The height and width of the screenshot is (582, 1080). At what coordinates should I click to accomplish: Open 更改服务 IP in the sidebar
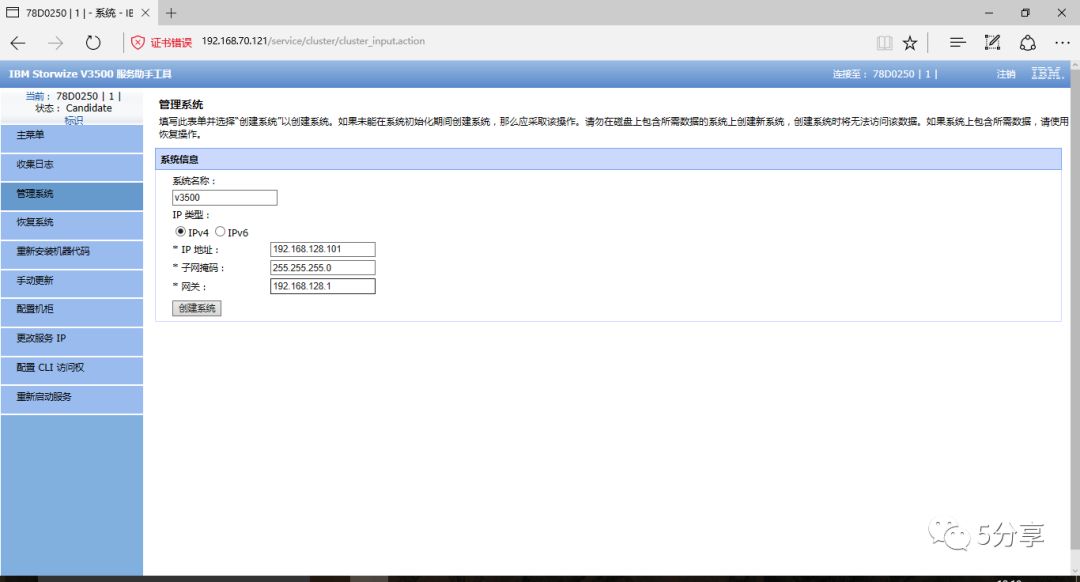(x=72, y=341)
